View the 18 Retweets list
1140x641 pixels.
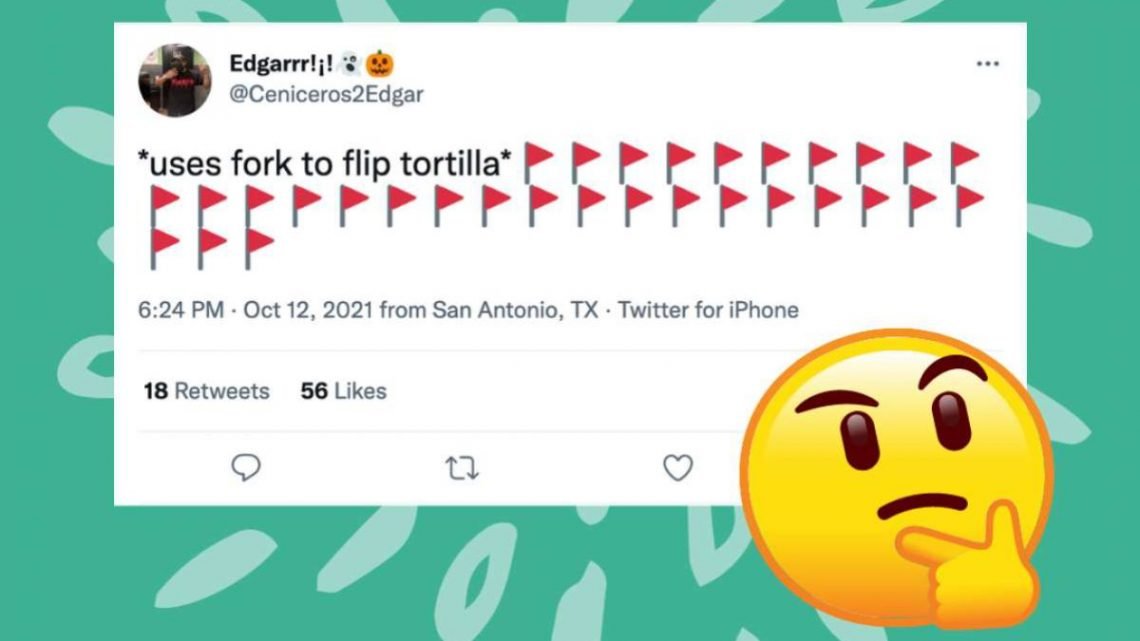[206, 391]
